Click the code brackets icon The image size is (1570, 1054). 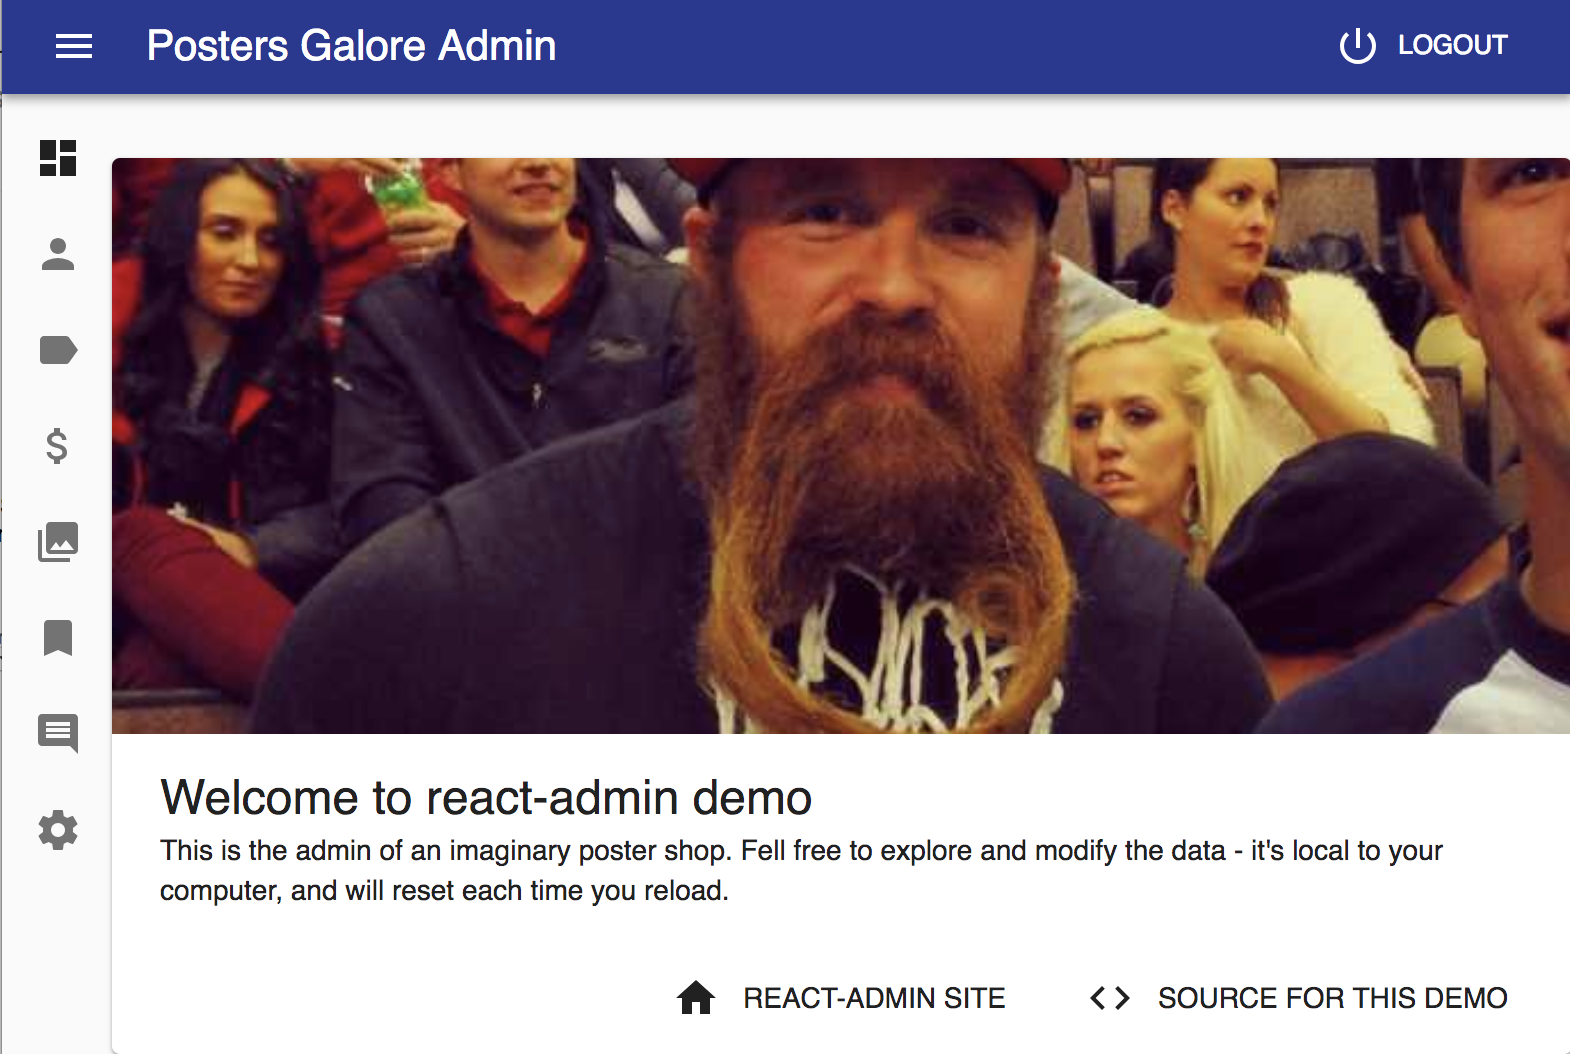(1110, 998)
